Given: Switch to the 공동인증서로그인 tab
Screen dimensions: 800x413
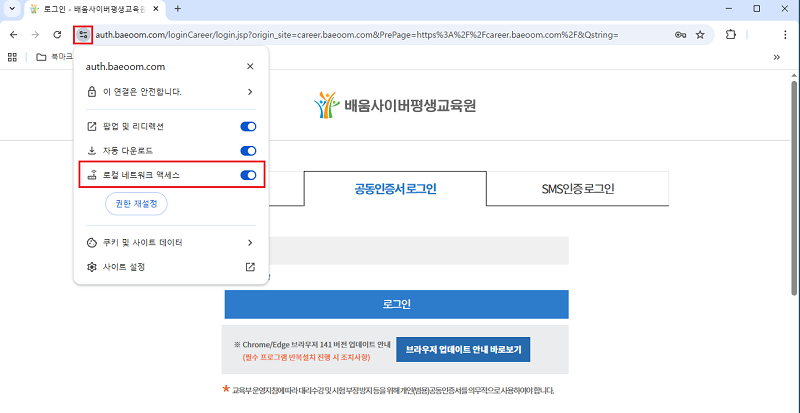Looking at the screenshot, I should tap(395, 189).
